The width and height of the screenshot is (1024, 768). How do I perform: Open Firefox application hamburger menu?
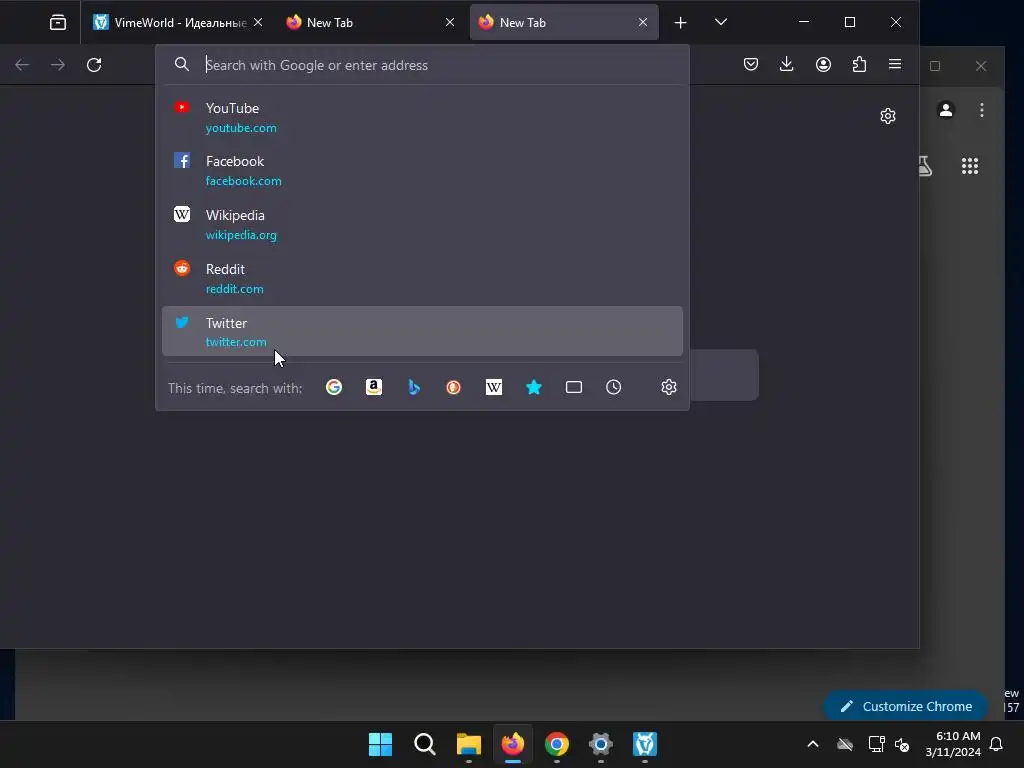coord(895,64)
